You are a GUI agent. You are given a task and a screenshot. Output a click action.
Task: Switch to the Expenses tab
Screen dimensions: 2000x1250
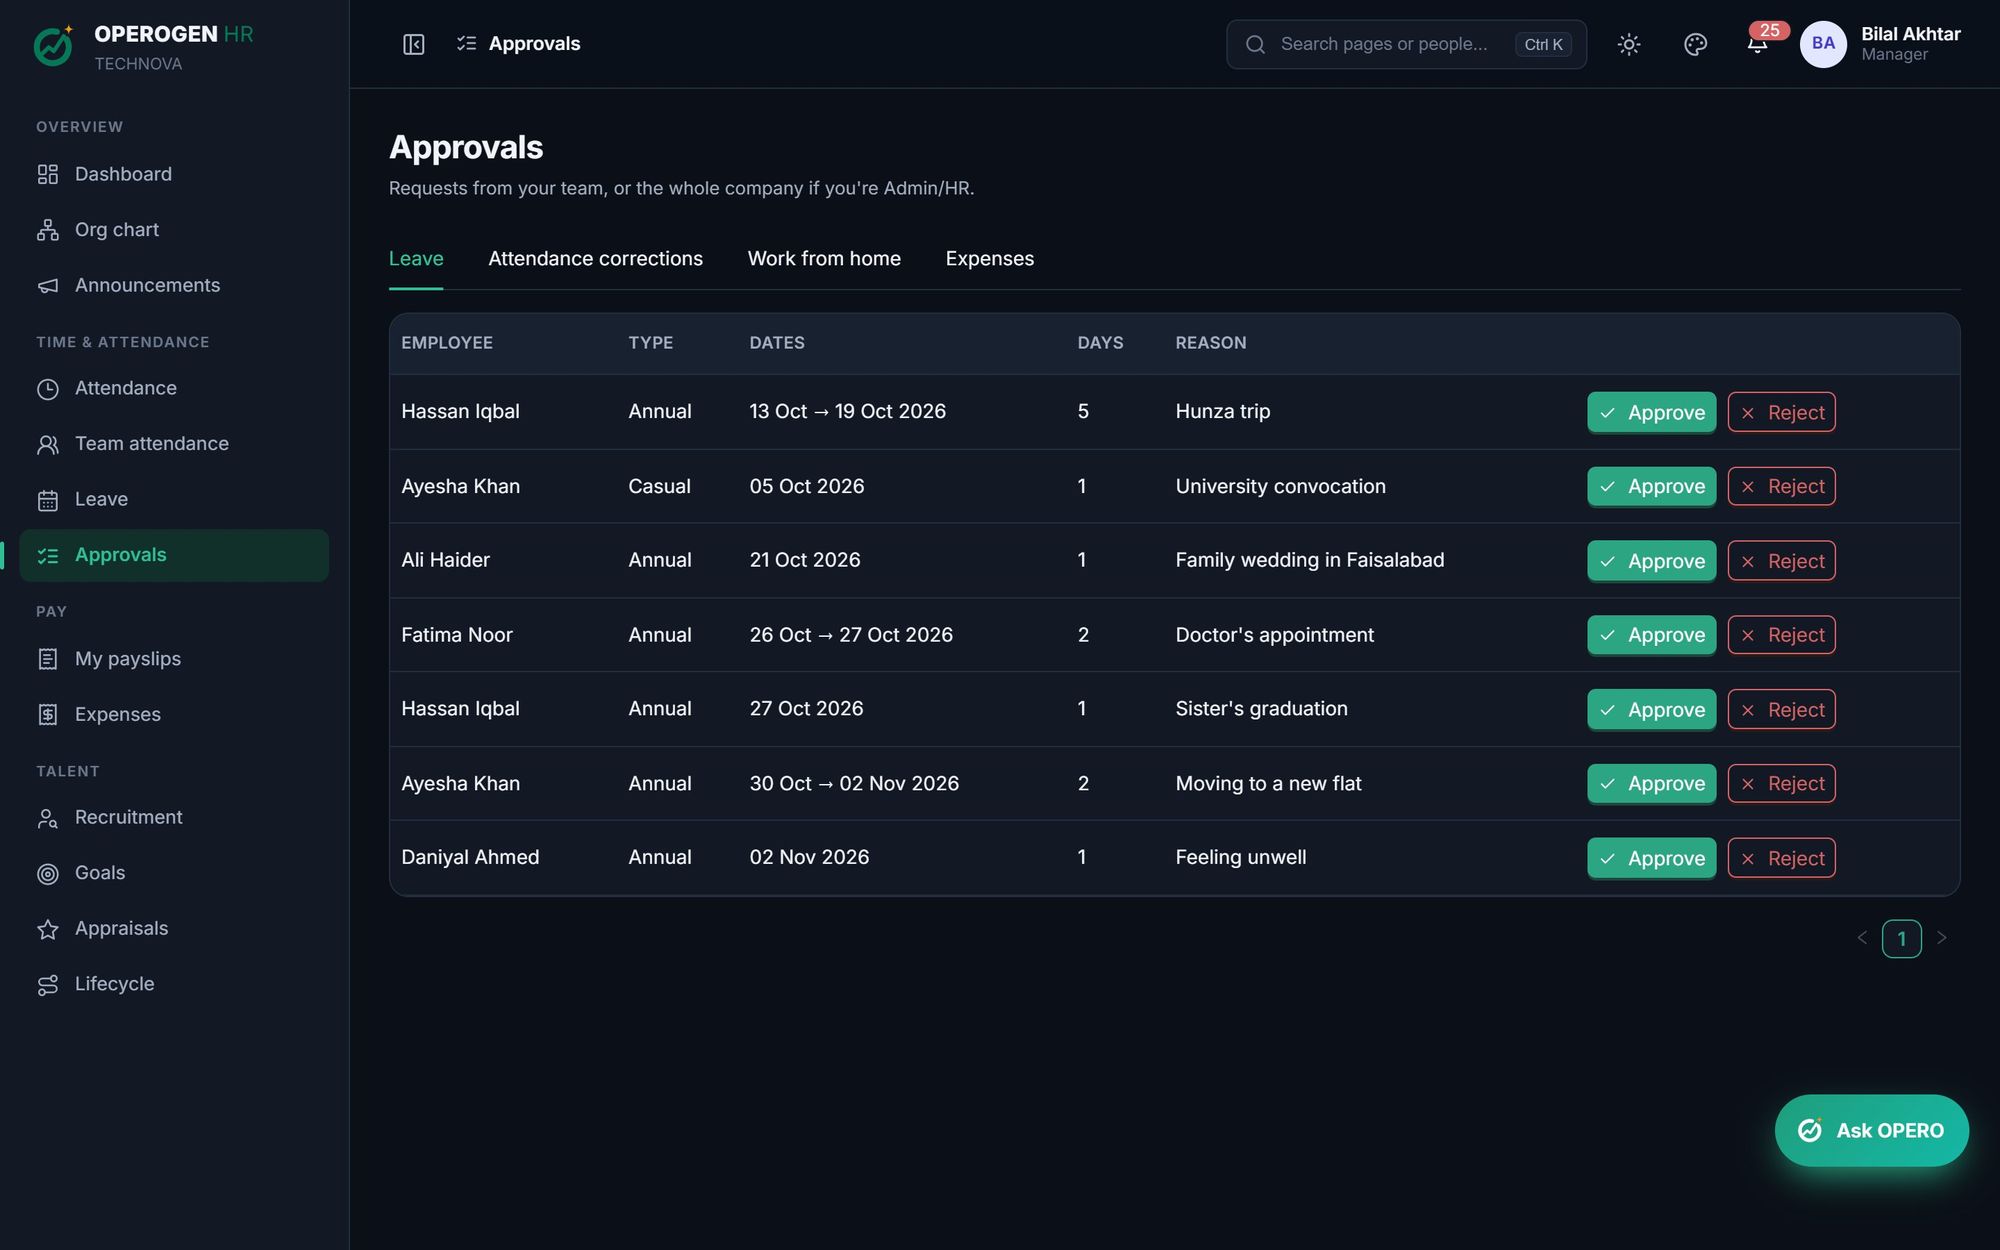(x=990, y=259)
